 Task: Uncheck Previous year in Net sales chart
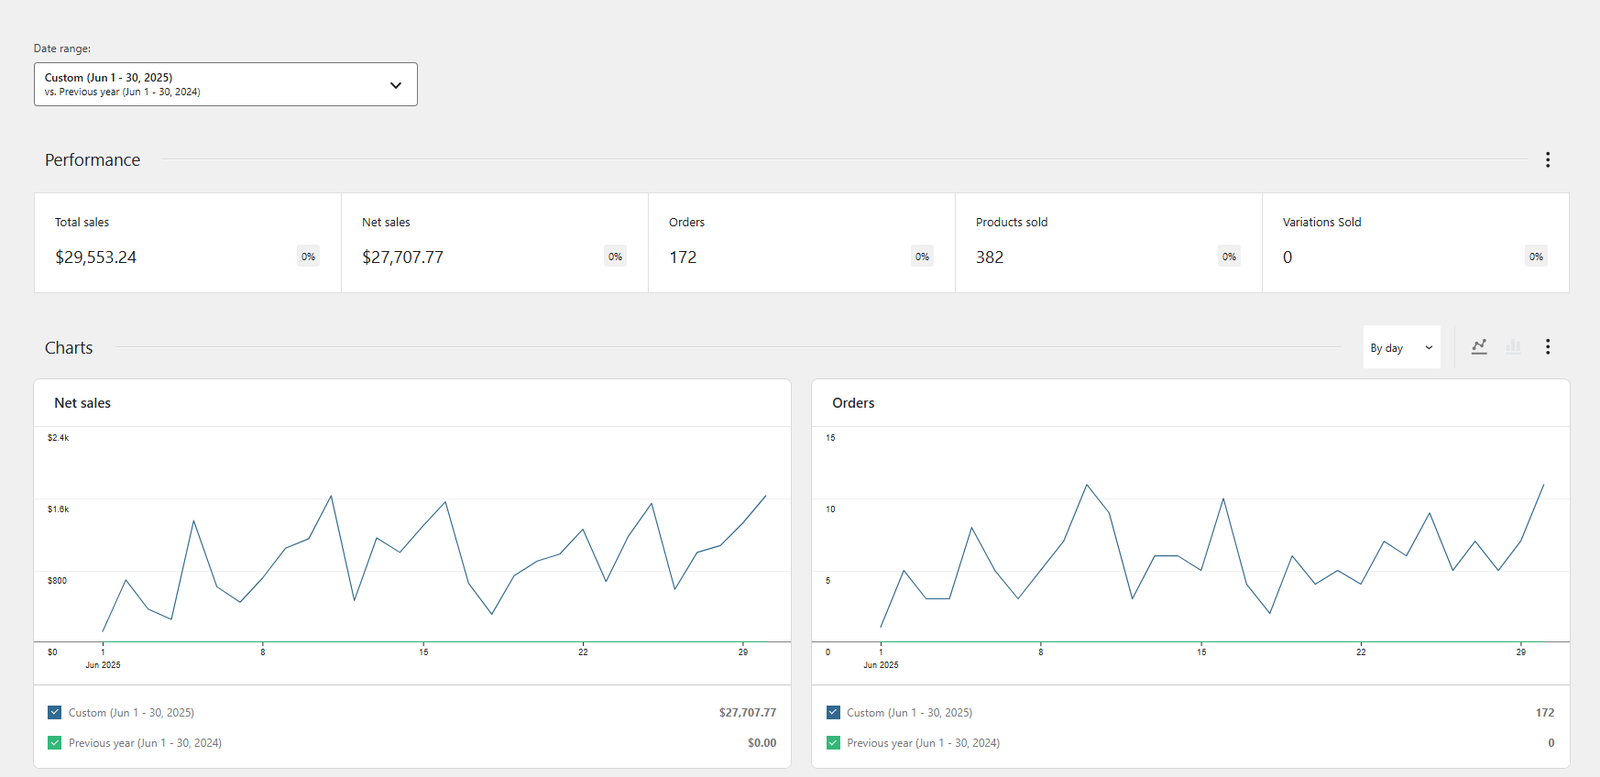point(54,743)
